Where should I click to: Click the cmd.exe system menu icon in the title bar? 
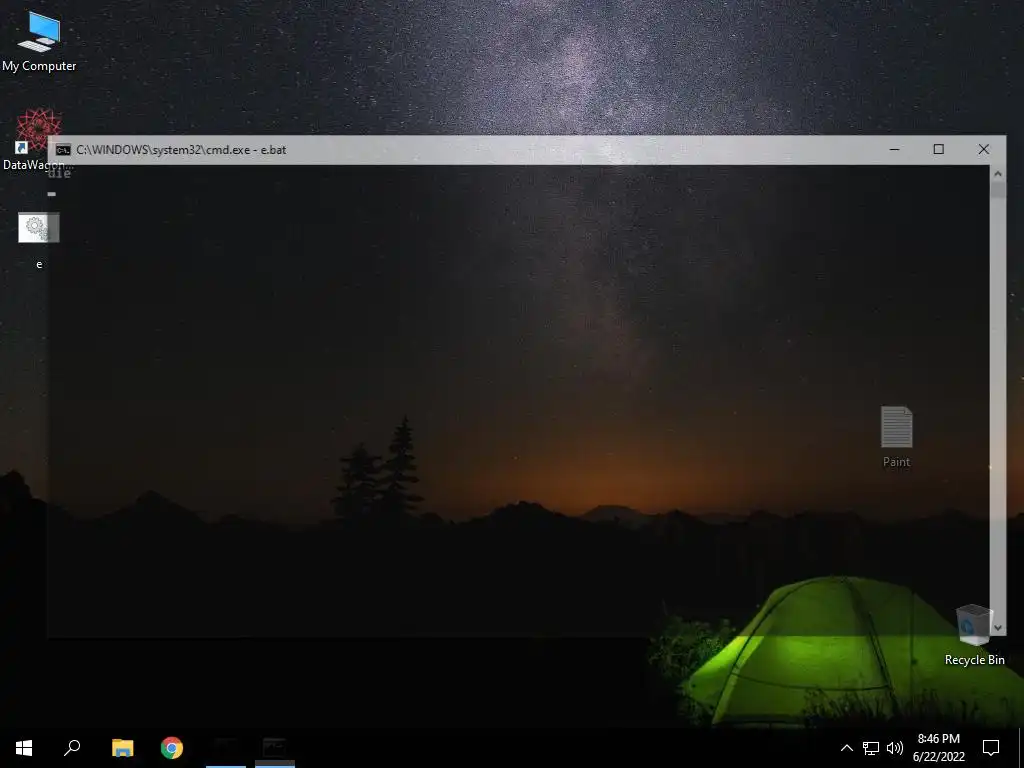point(63,150)
